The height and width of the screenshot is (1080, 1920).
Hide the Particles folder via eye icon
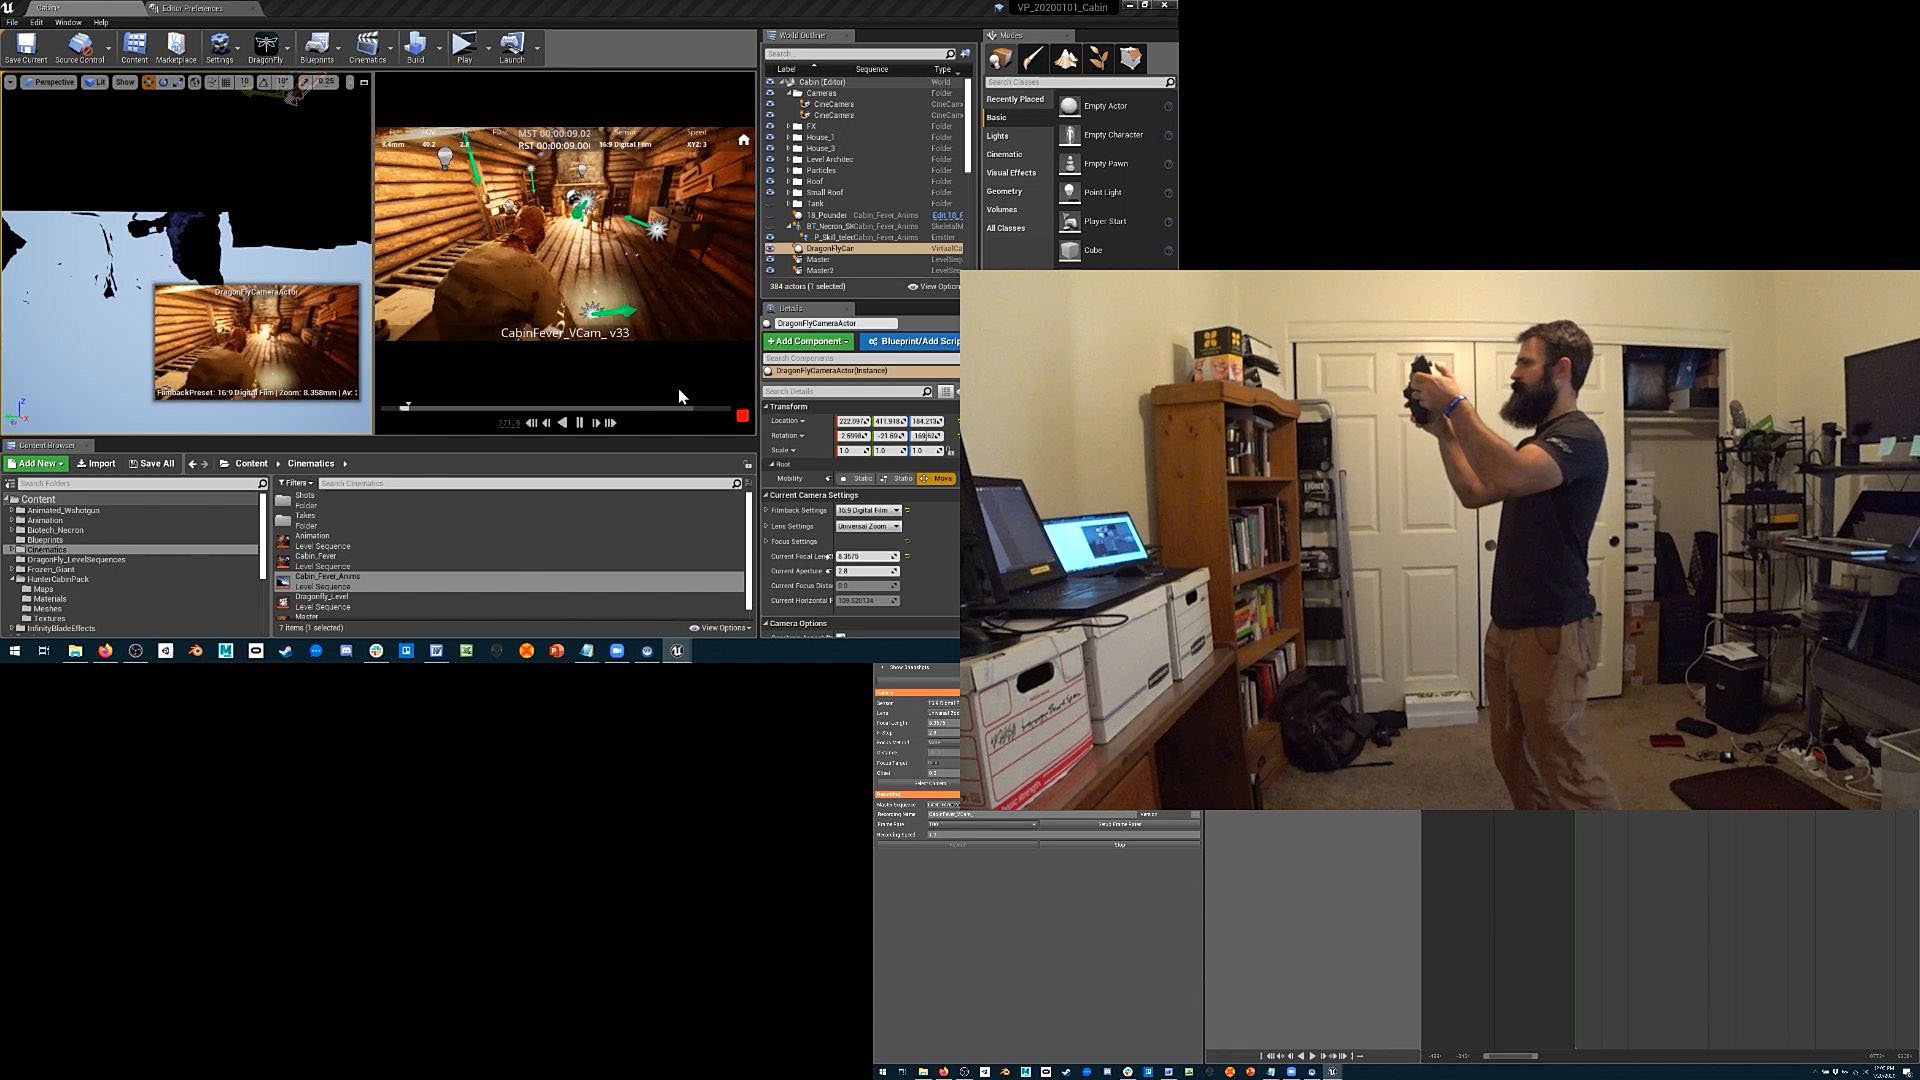pos(770,170)
